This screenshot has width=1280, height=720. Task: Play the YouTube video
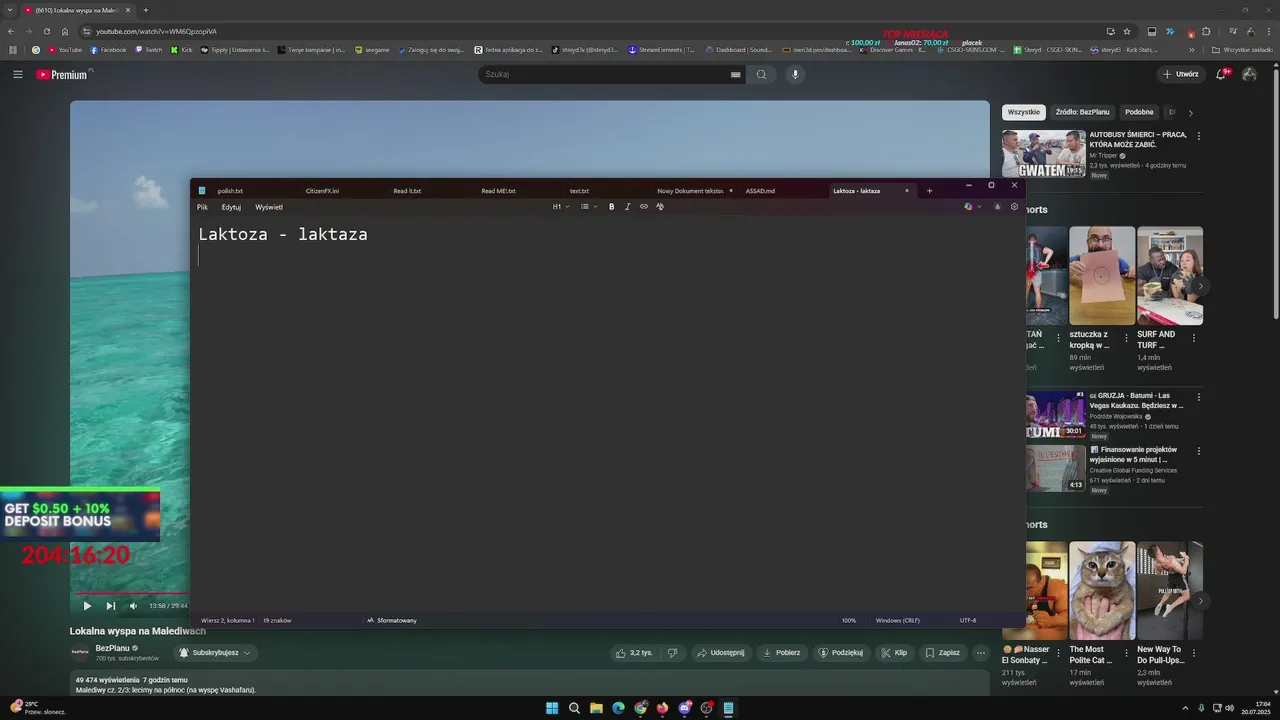click(87, 606)
